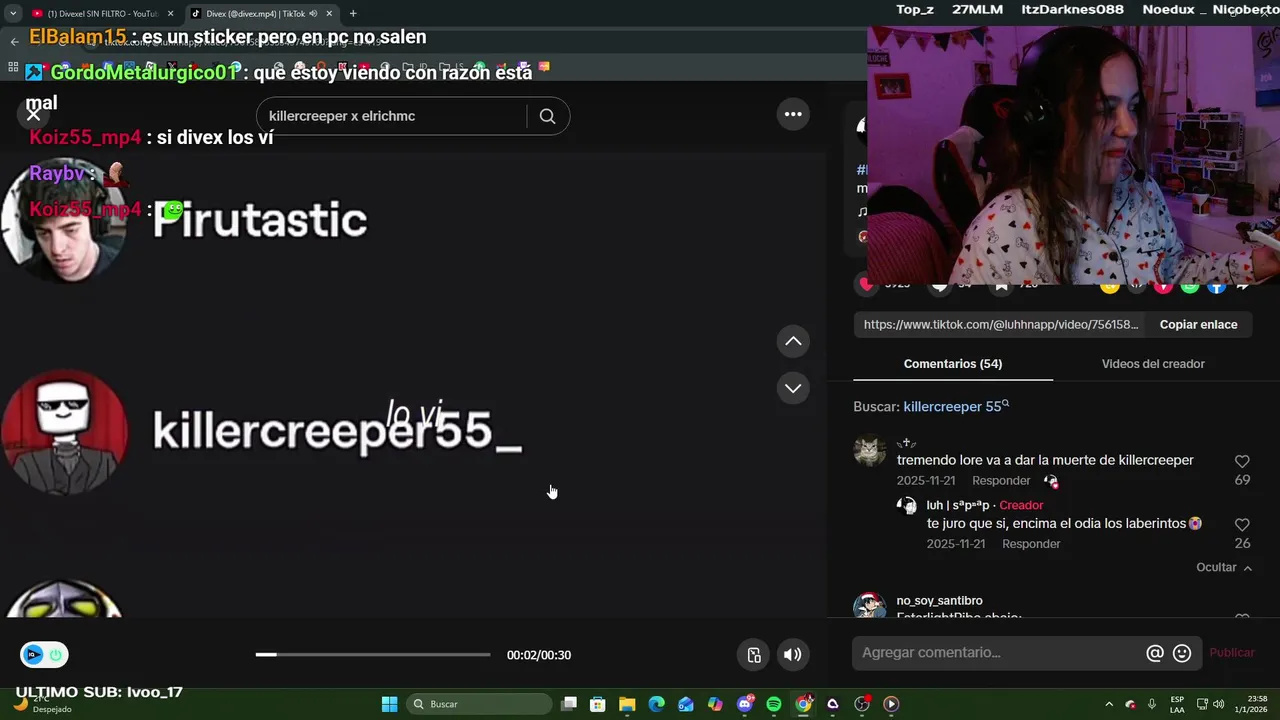Open weather widget showing Despejado
Image resolution: width=1280 pixels, height=720 pixels.
pos(44,704)
